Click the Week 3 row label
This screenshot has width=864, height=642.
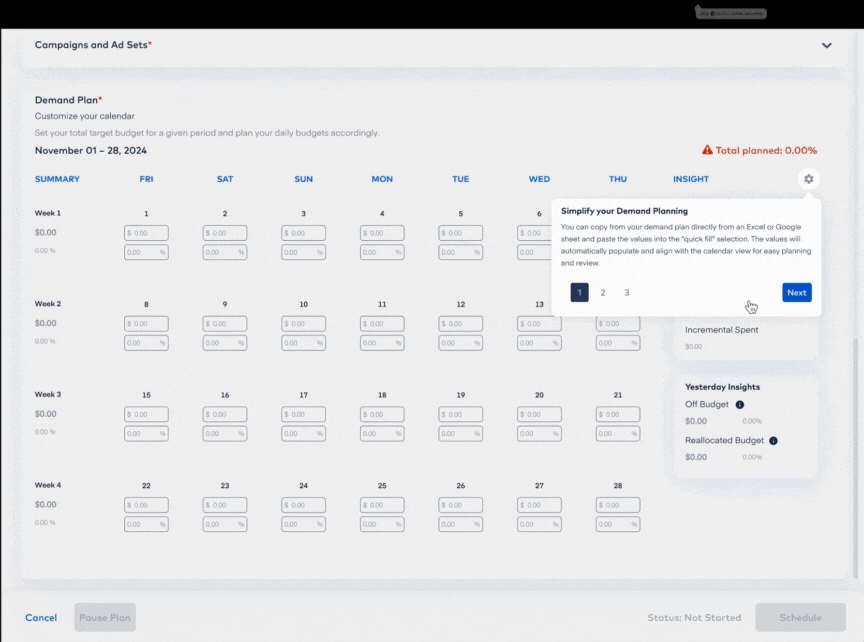[x=47, y=395]
